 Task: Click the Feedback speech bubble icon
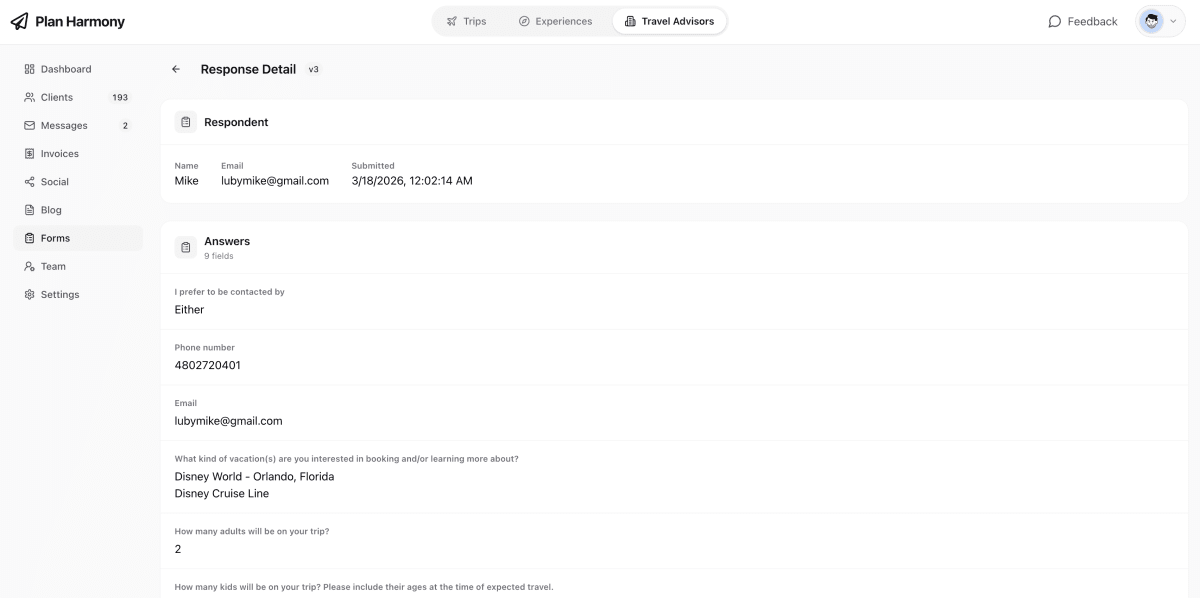pos(1054,21)
